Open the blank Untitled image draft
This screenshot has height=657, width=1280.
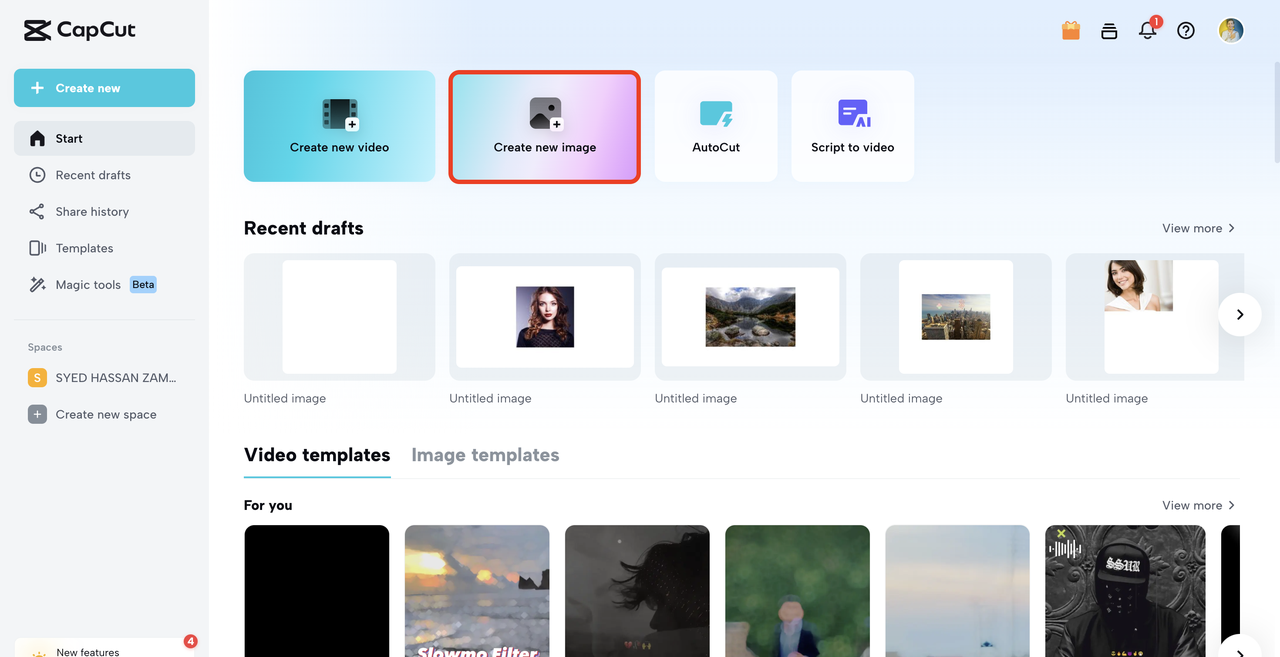(x=340, y=316)
